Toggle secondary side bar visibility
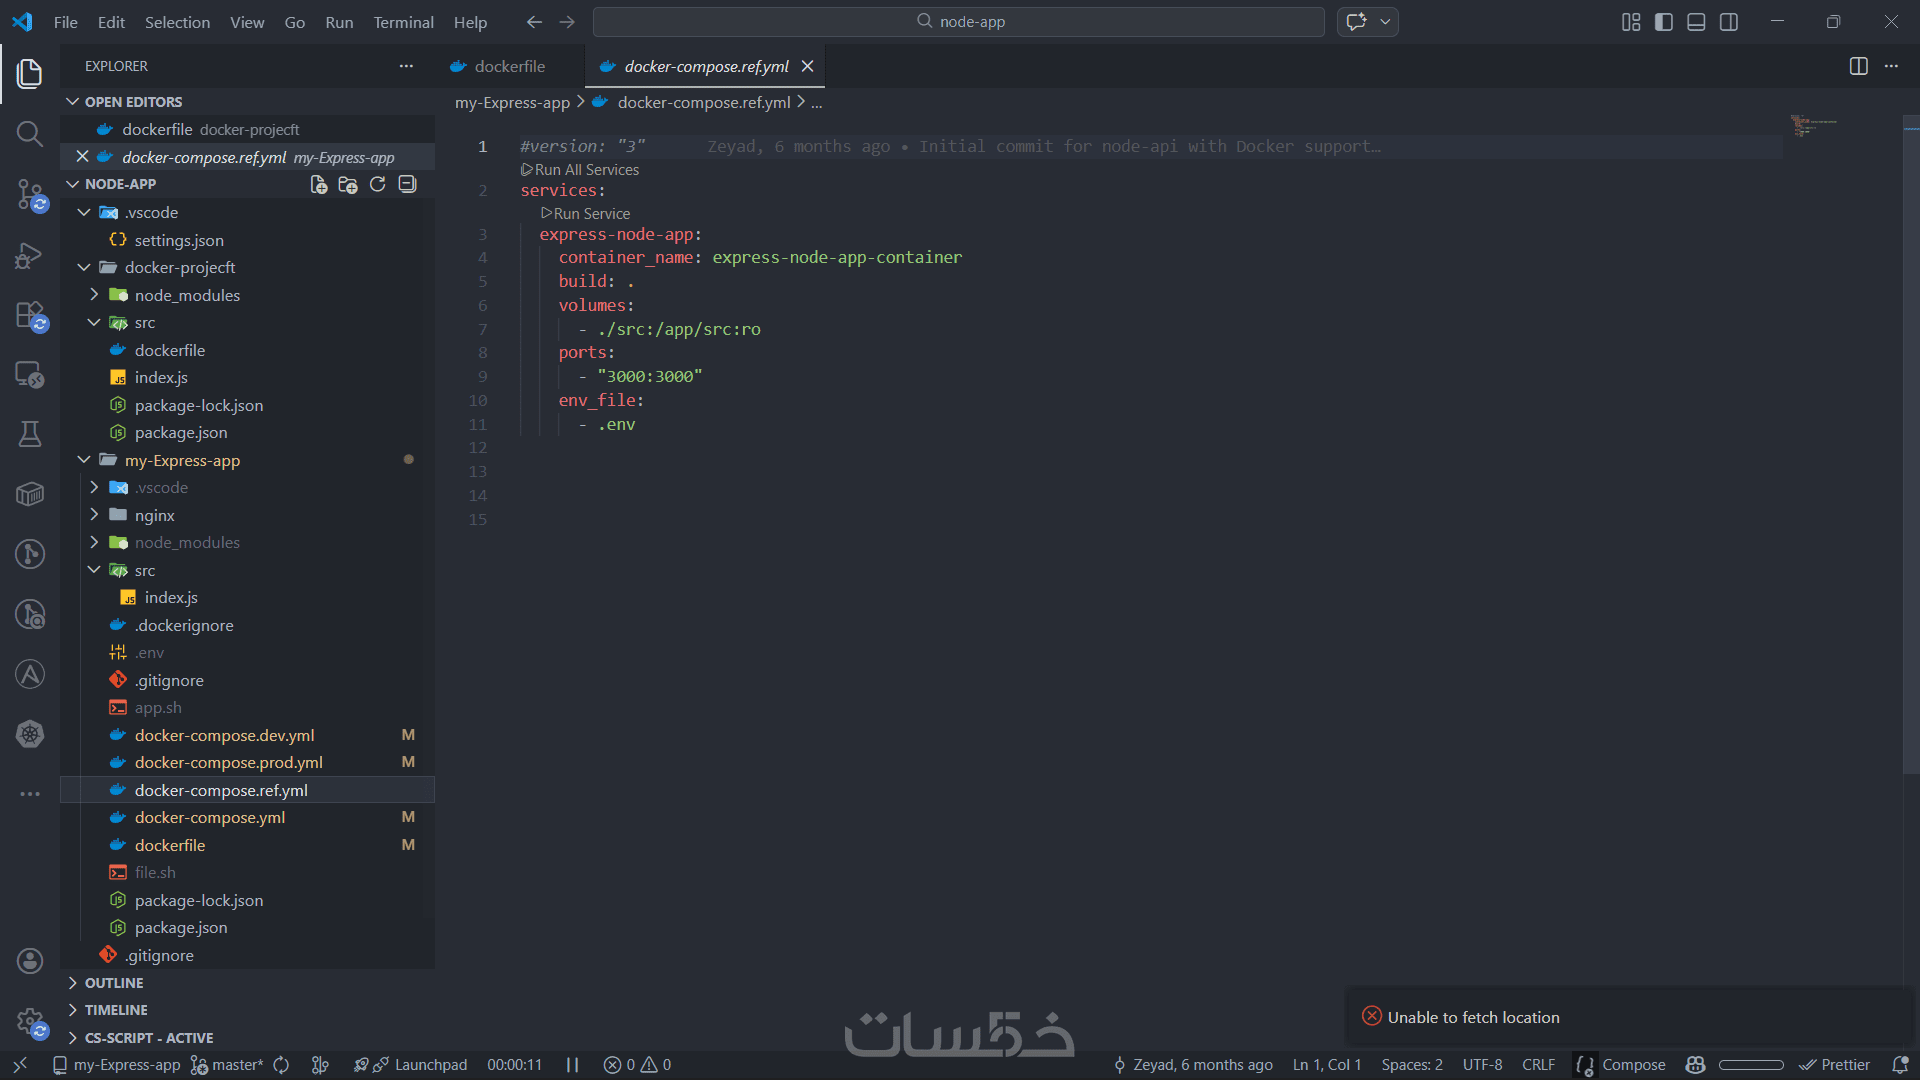This screenshot has height=1080, width=1920. (x=1729, y=22)
